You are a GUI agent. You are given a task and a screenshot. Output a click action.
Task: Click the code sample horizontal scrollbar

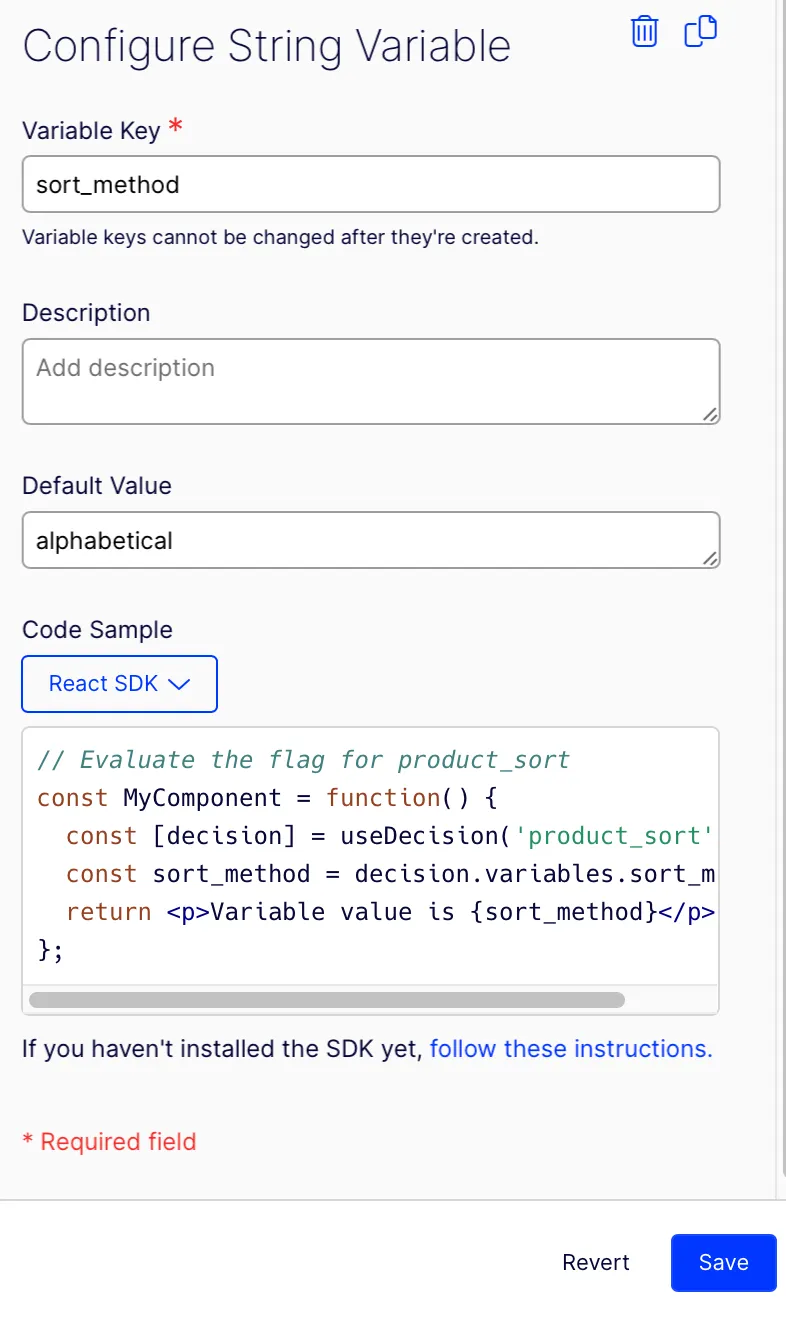[327, 999]
